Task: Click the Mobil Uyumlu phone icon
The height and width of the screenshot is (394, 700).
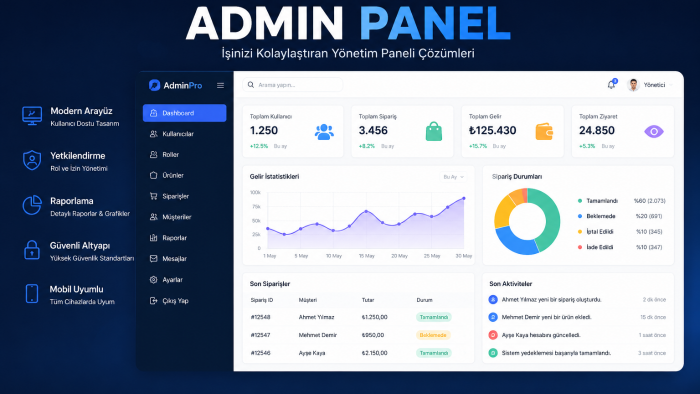Action: (x=32, y=294)
